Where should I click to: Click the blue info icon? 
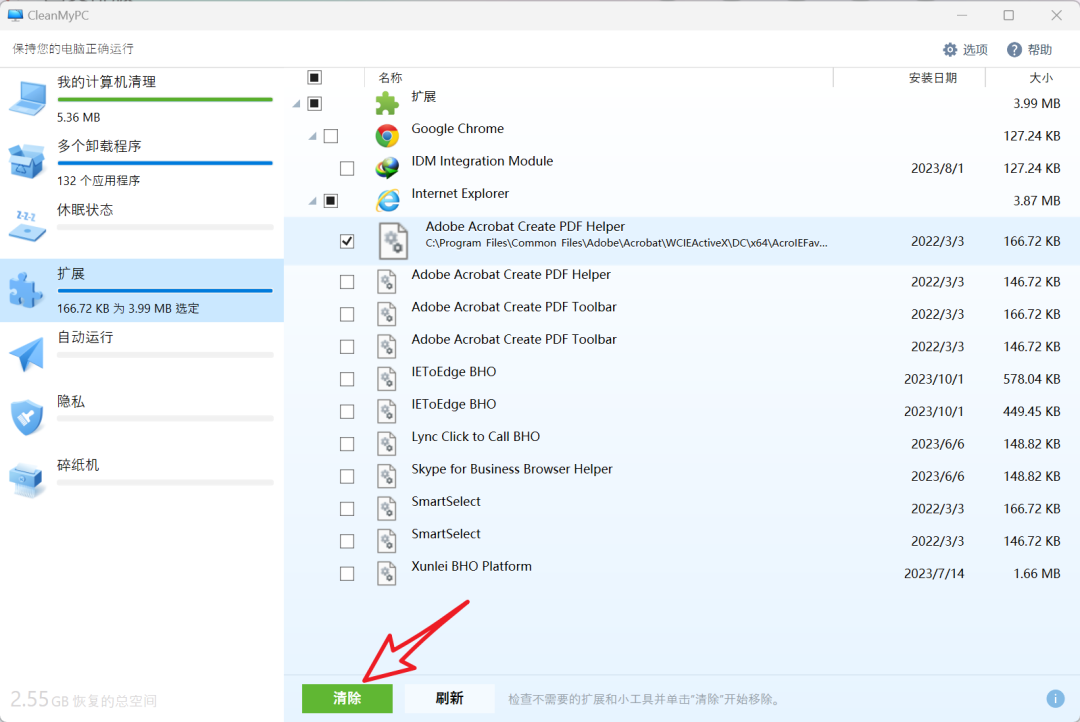coord(1055,699)
